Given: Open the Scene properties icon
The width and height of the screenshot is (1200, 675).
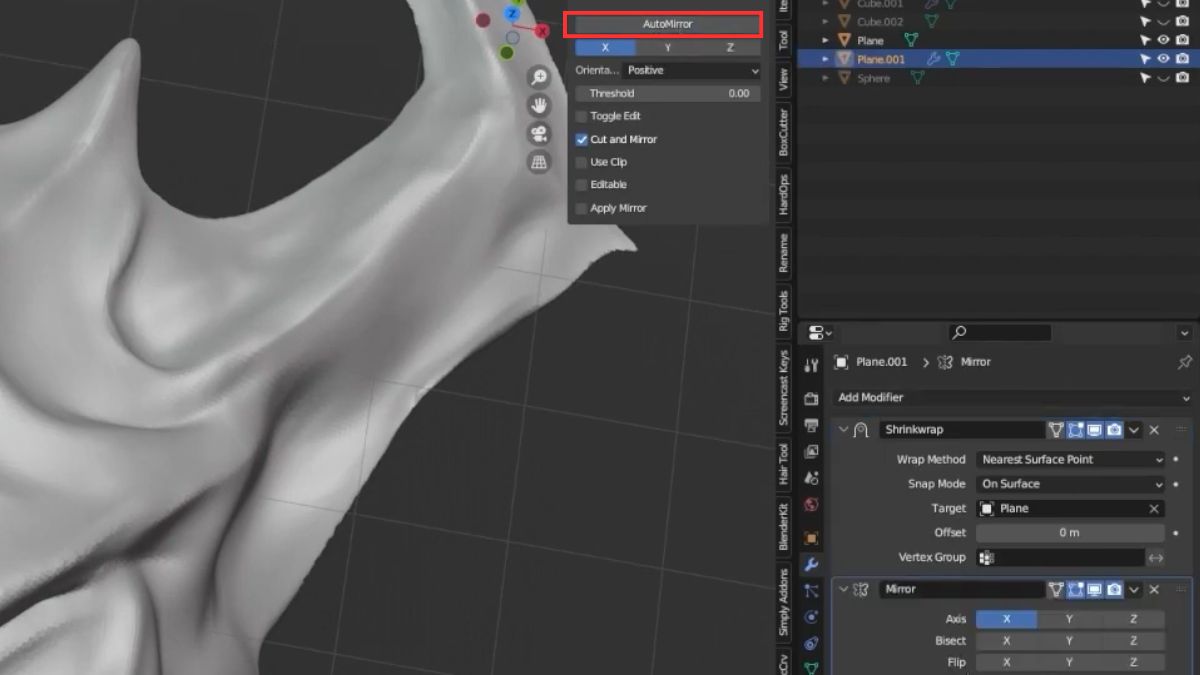Looking at the screenshot, I should coord(811,479).
